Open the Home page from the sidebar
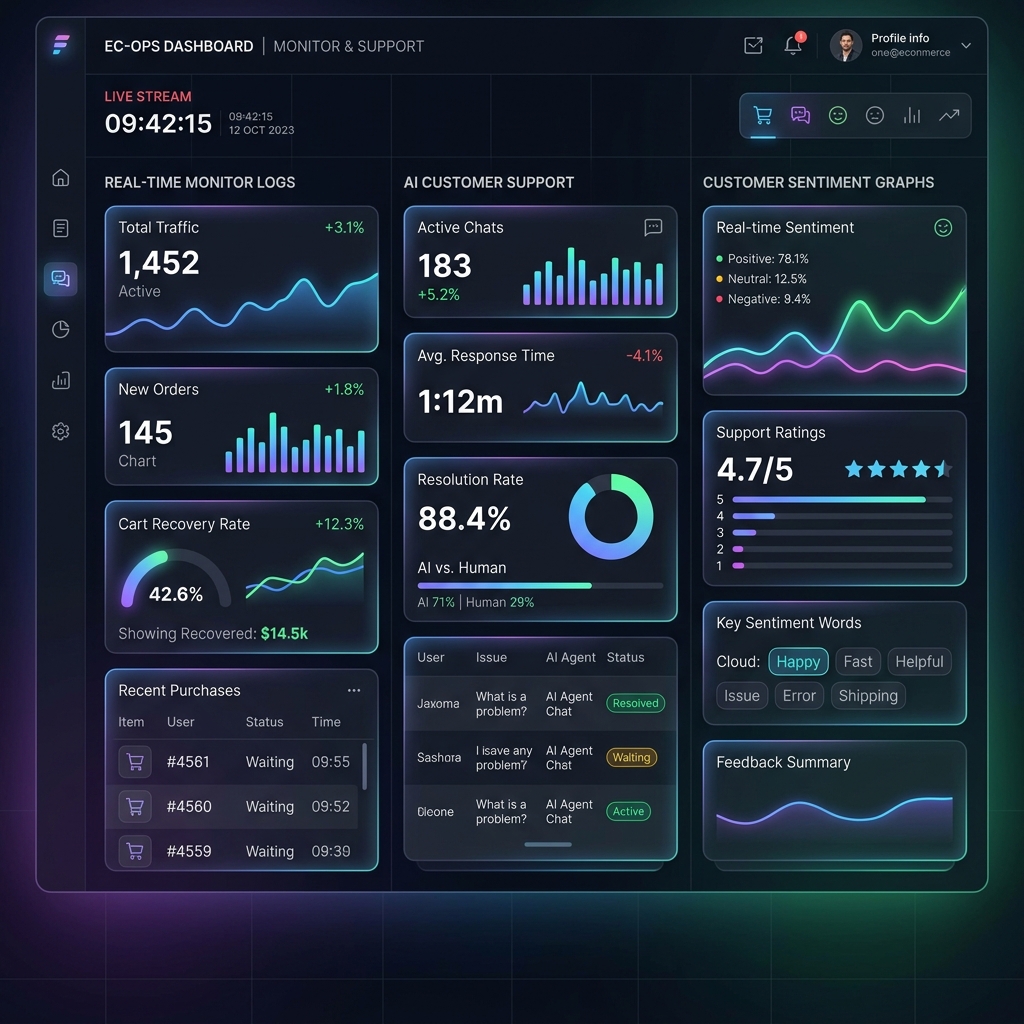The height and width of the screenshot is (1024, 1024). coord(61,178)
